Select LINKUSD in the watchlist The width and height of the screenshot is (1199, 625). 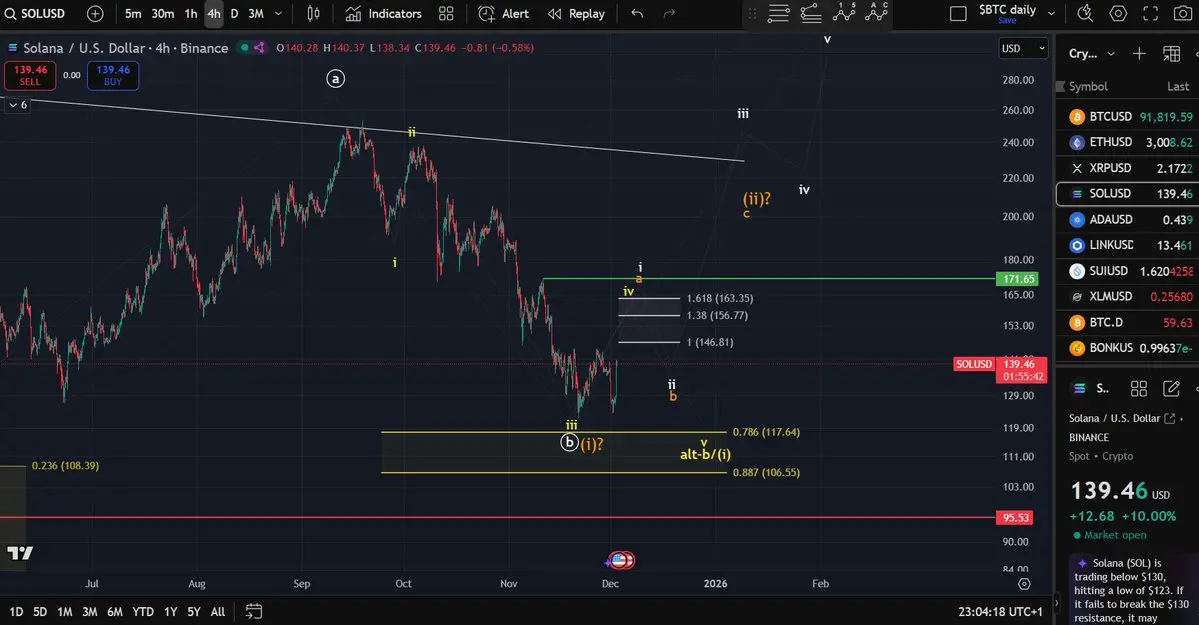[1128, 245]
